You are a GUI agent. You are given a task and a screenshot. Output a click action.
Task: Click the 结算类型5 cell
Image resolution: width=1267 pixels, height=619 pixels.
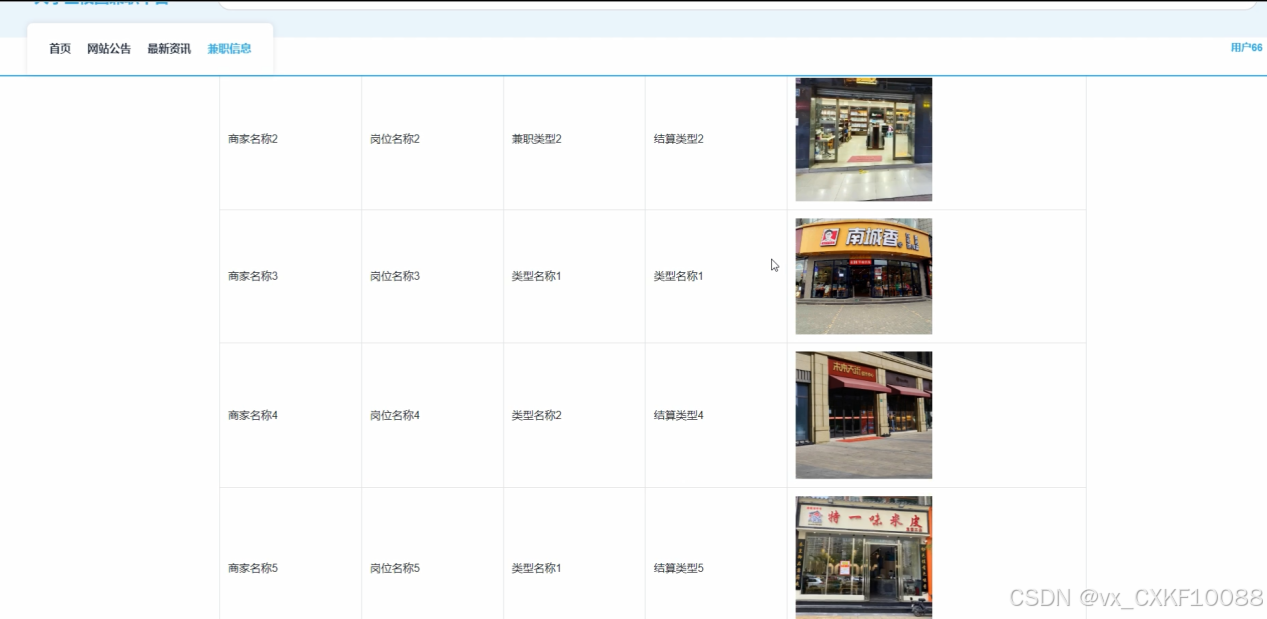[x=679, y=568]
